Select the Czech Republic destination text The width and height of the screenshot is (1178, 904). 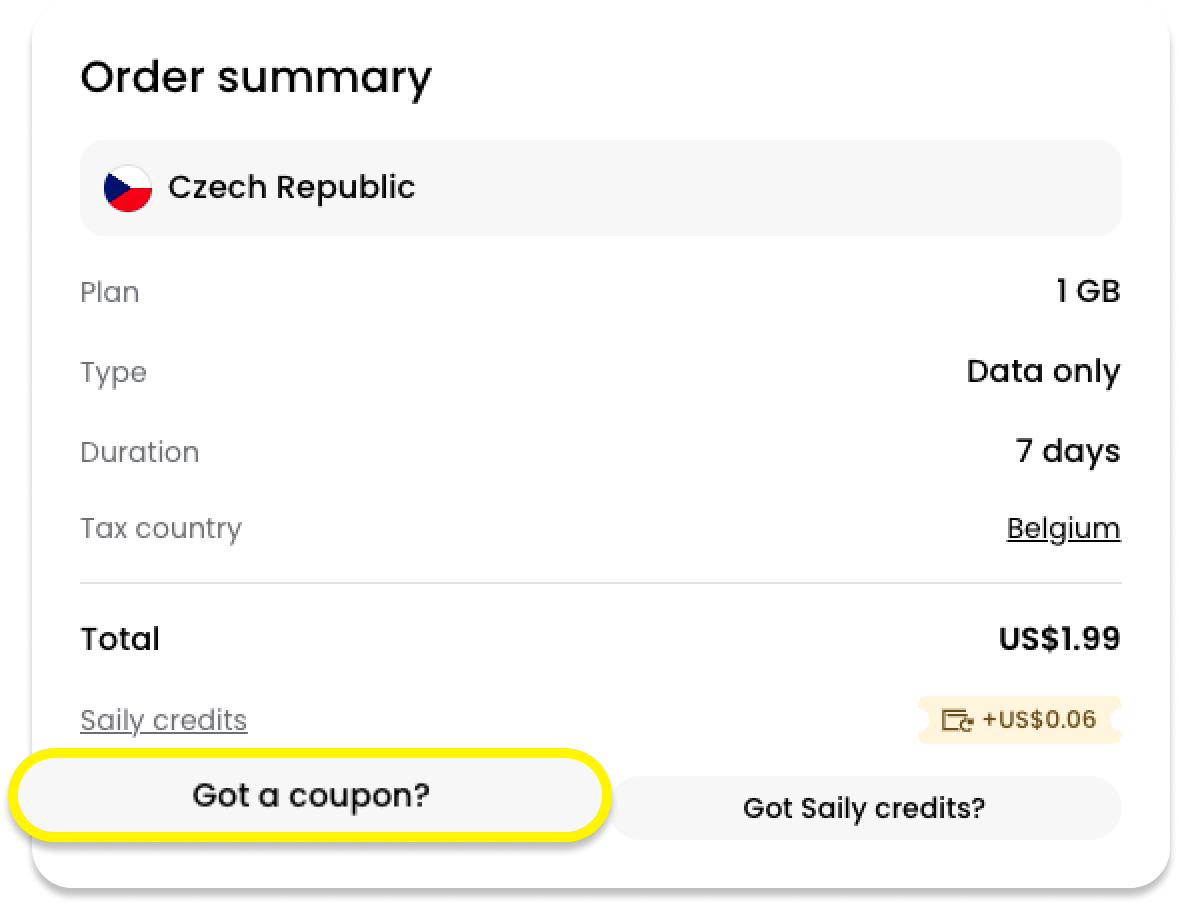pyautogui.click(x=291, y=187)
